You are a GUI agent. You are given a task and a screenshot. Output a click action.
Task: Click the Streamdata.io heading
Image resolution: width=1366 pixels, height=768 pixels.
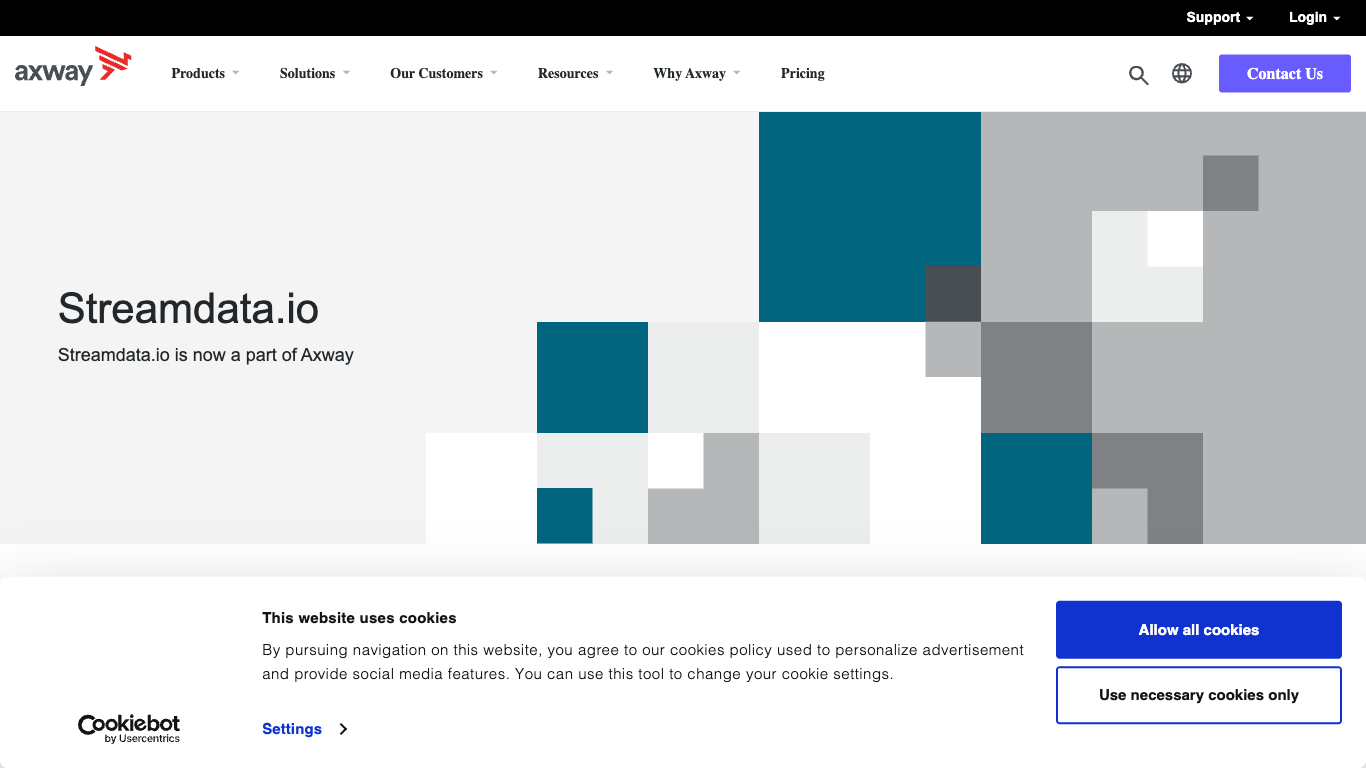pyautogui.click(x=188, y=308)
